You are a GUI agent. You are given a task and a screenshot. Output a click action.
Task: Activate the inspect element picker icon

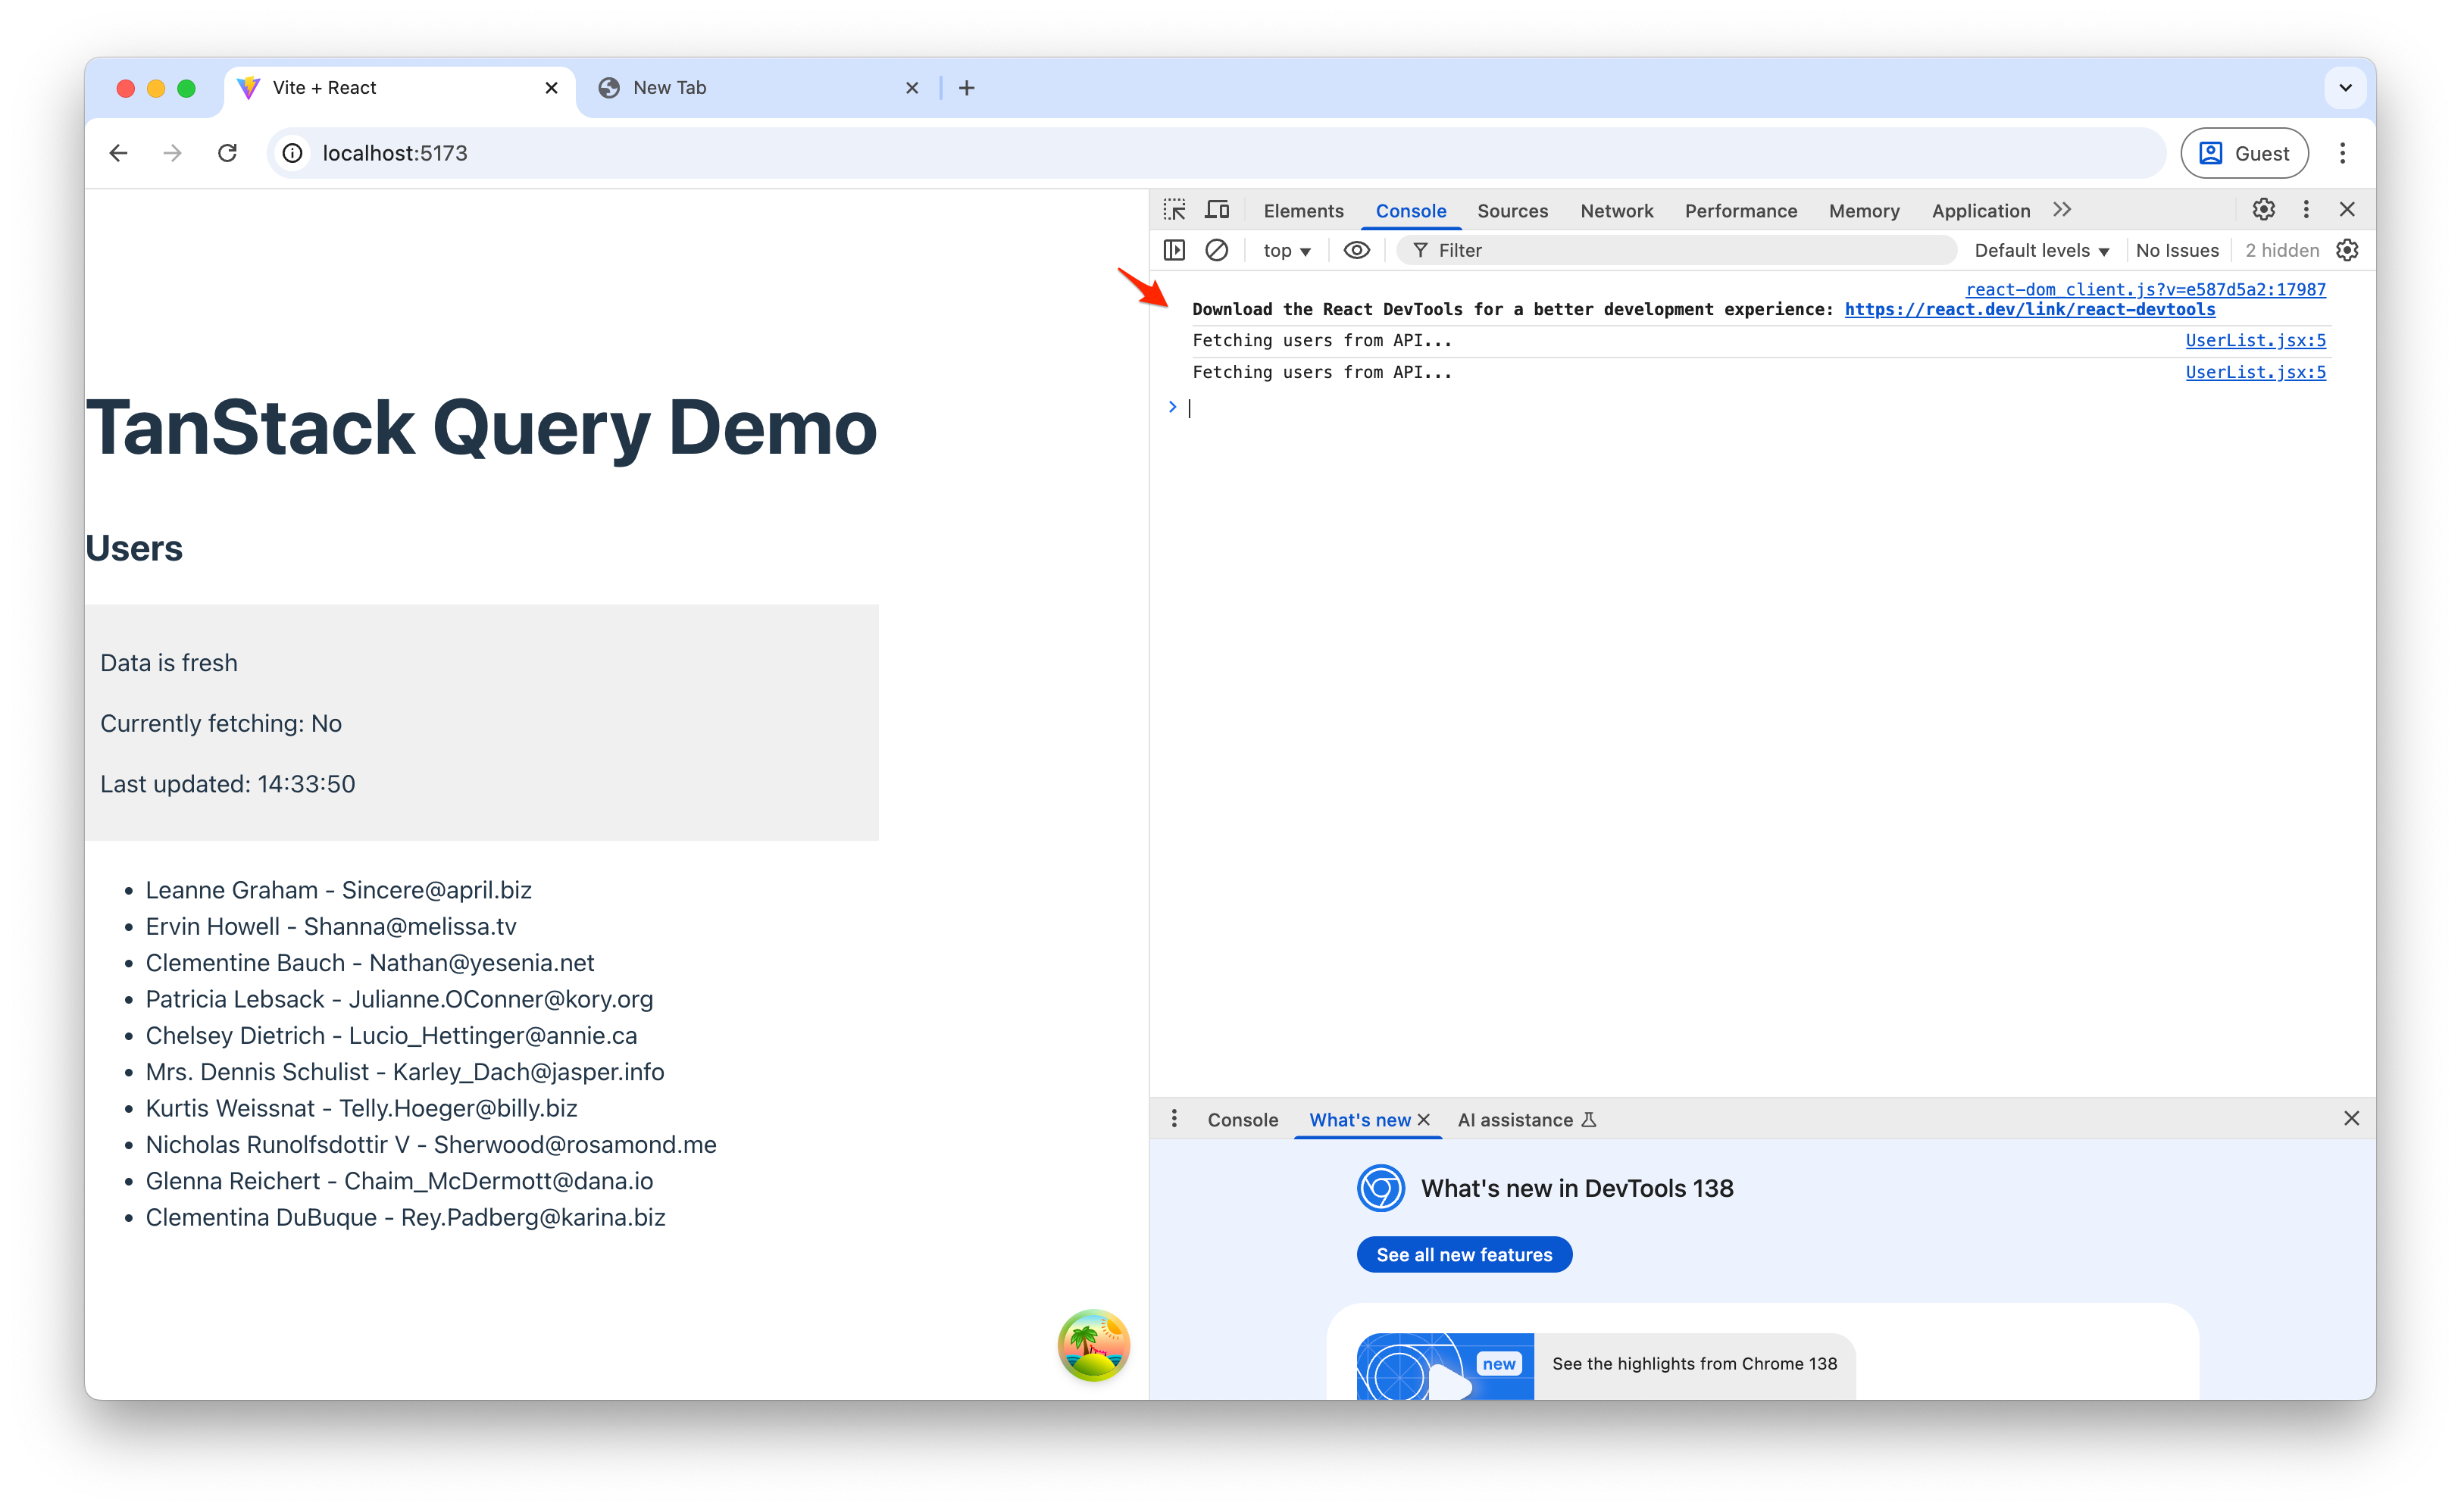[1174, 210]
